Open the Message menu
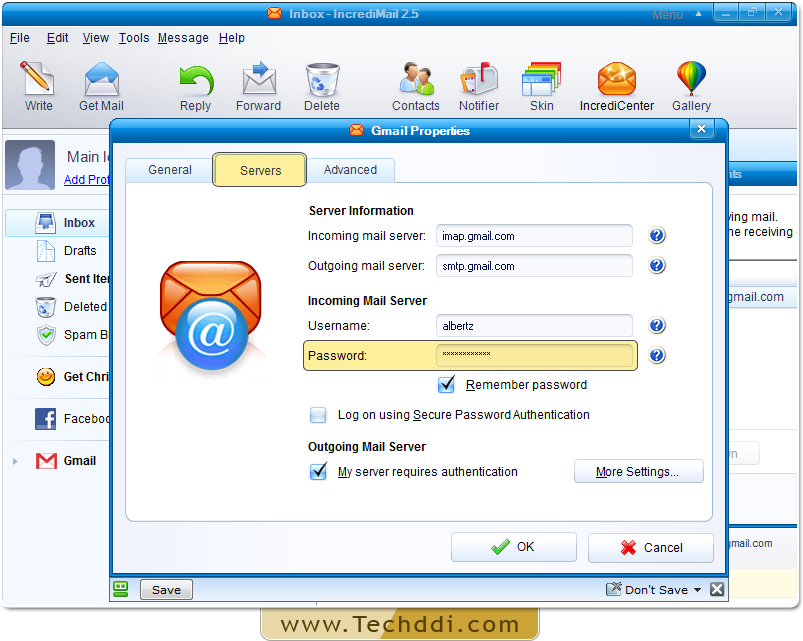 183,38
